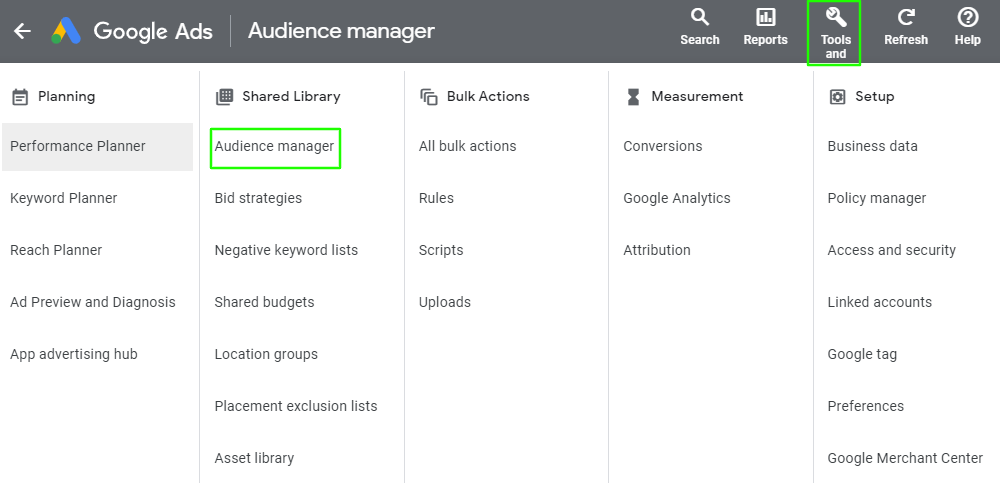The height and width of the screenshot is (483, 1000).
Task: Open Audience manager in Shared Library
Action: pyautogui.click(x=275, y=147)
